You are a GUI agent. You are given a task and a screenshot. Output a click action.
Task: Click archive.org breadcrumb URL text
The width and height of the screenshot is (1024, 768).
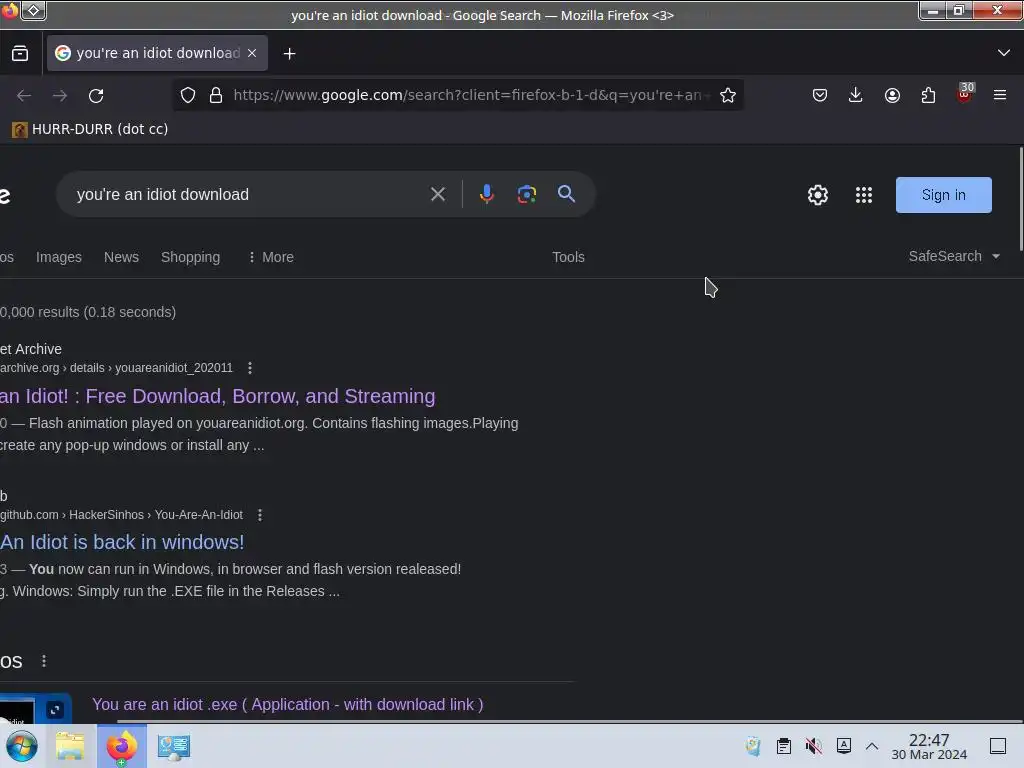[116, 368]
